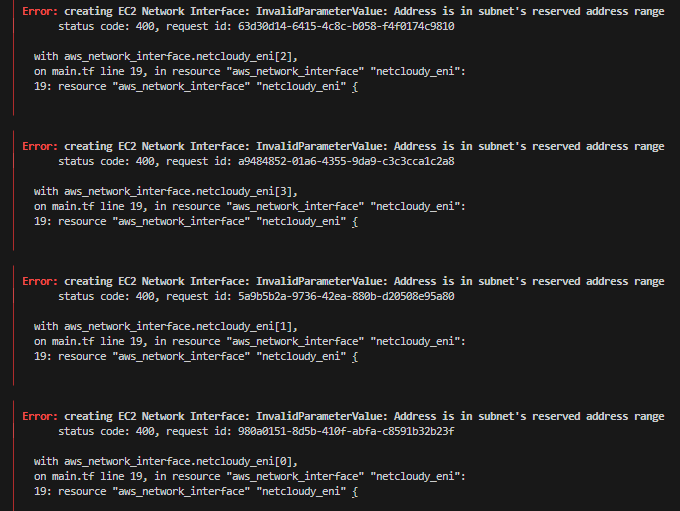680x511 pixels.
Task: Select the netcloudy_eni[3] resource reference
Action: tap(181, 191)
